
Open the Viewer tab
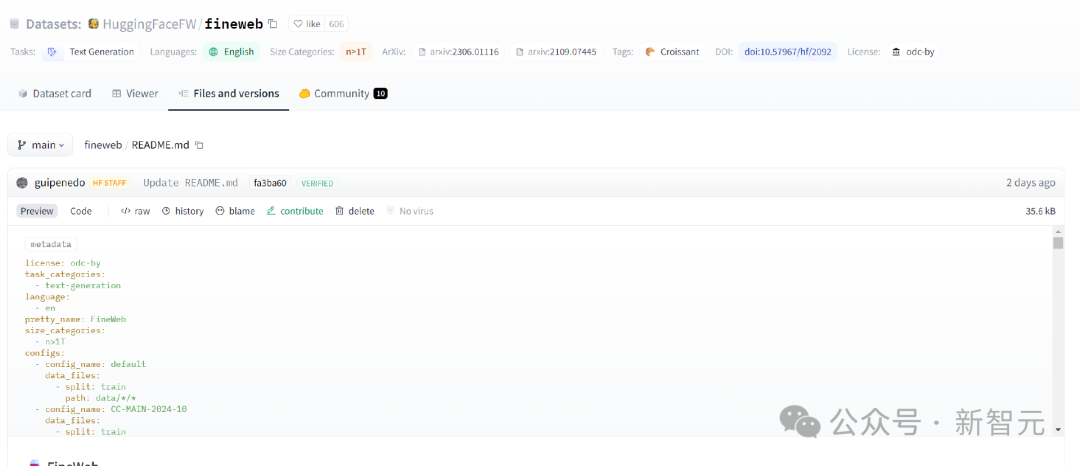(135, 93)
